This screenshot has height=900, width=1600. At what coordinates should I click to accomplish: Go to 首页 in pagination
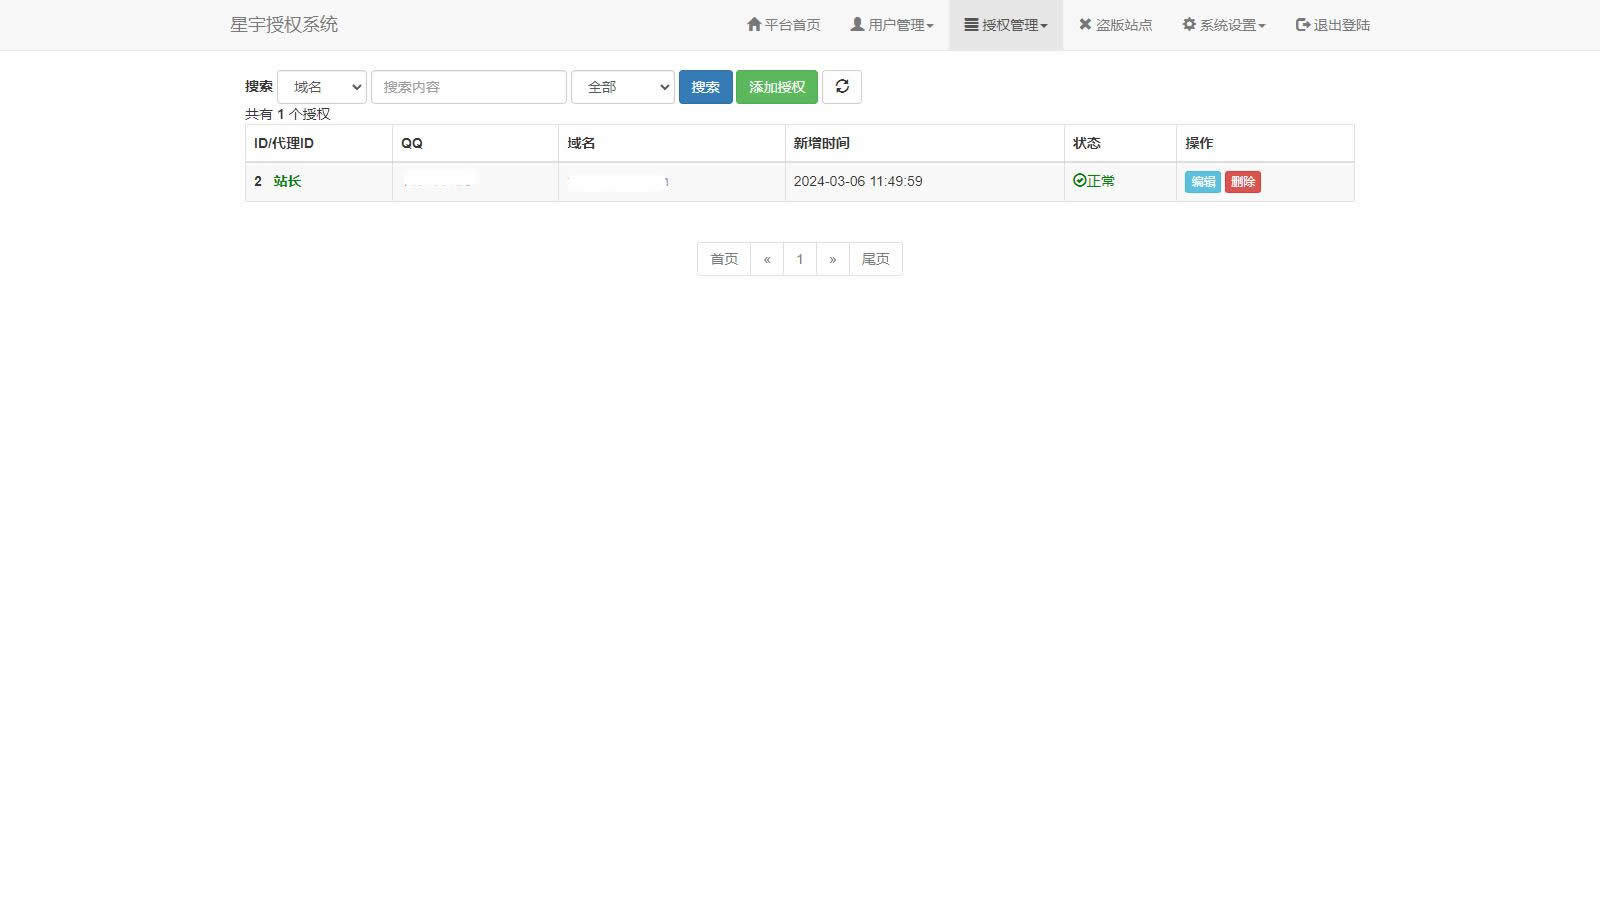[x=724, y=259]
